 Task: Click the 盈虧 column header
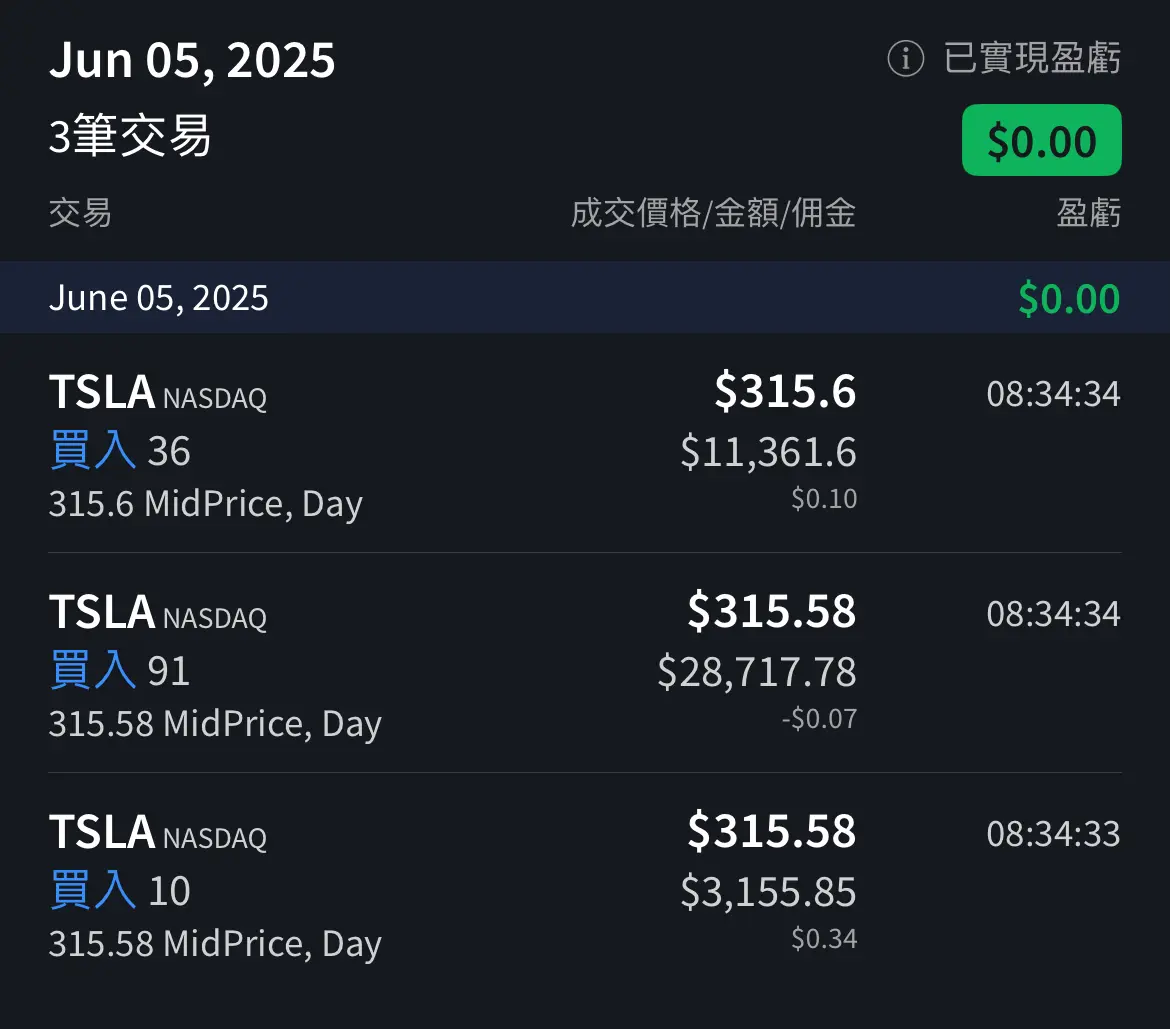click(1088, 212)
